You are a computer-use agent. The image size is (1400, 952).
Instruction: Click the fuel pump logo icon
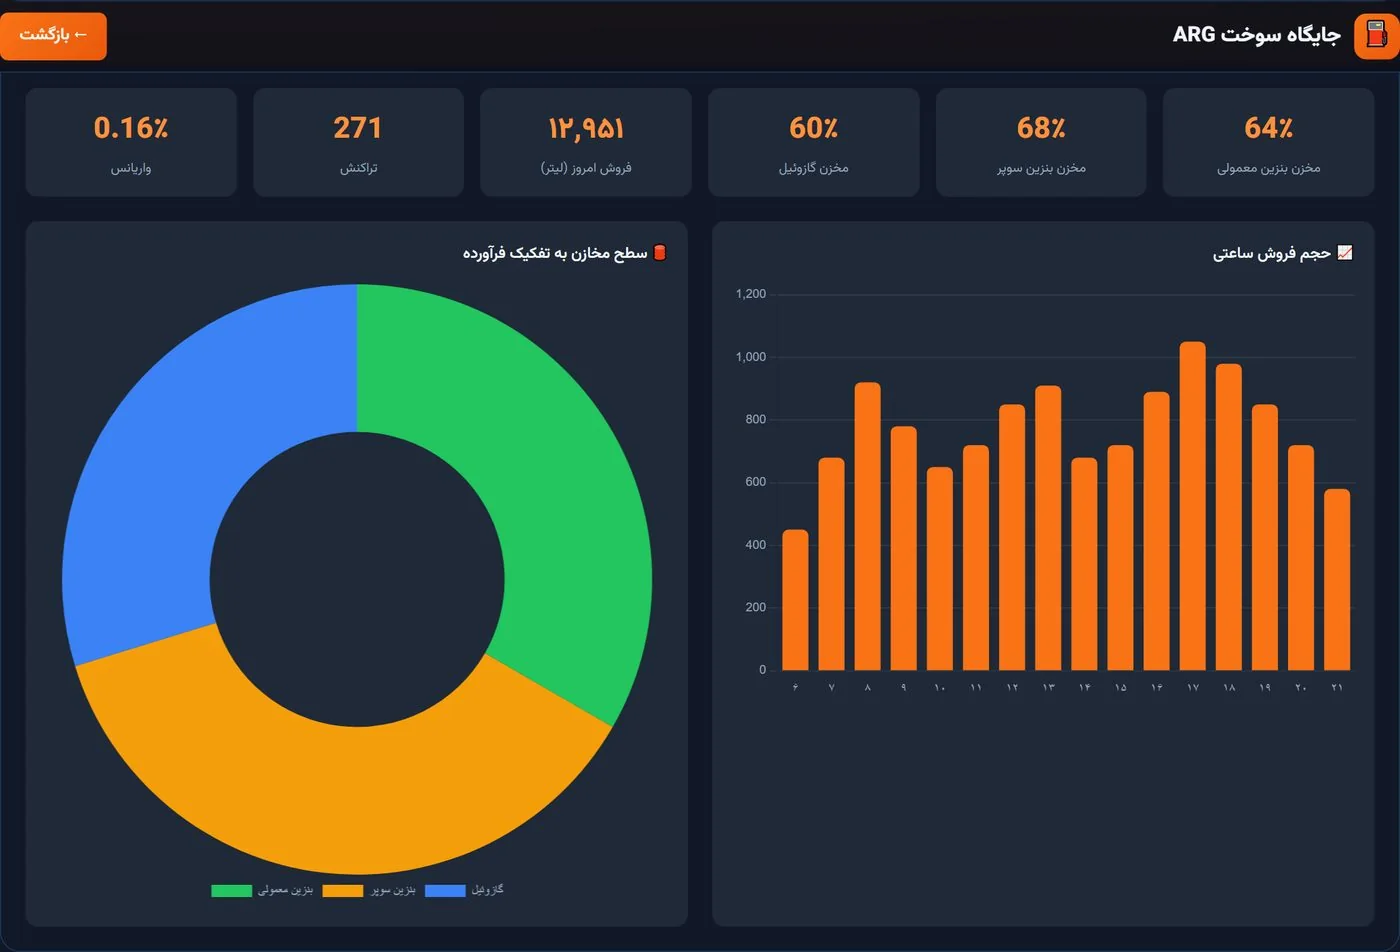point(1376,36)
